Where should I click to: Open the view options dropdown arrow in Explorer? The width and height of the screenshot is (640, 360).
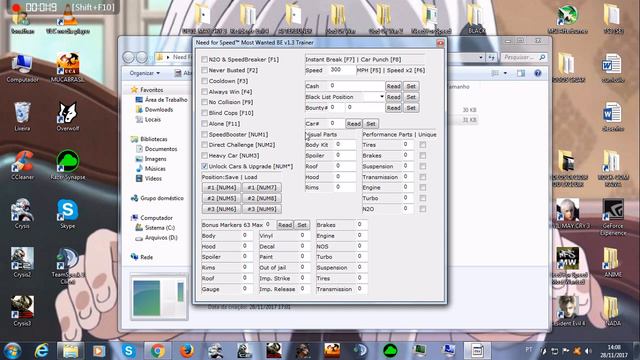point(505,73)
